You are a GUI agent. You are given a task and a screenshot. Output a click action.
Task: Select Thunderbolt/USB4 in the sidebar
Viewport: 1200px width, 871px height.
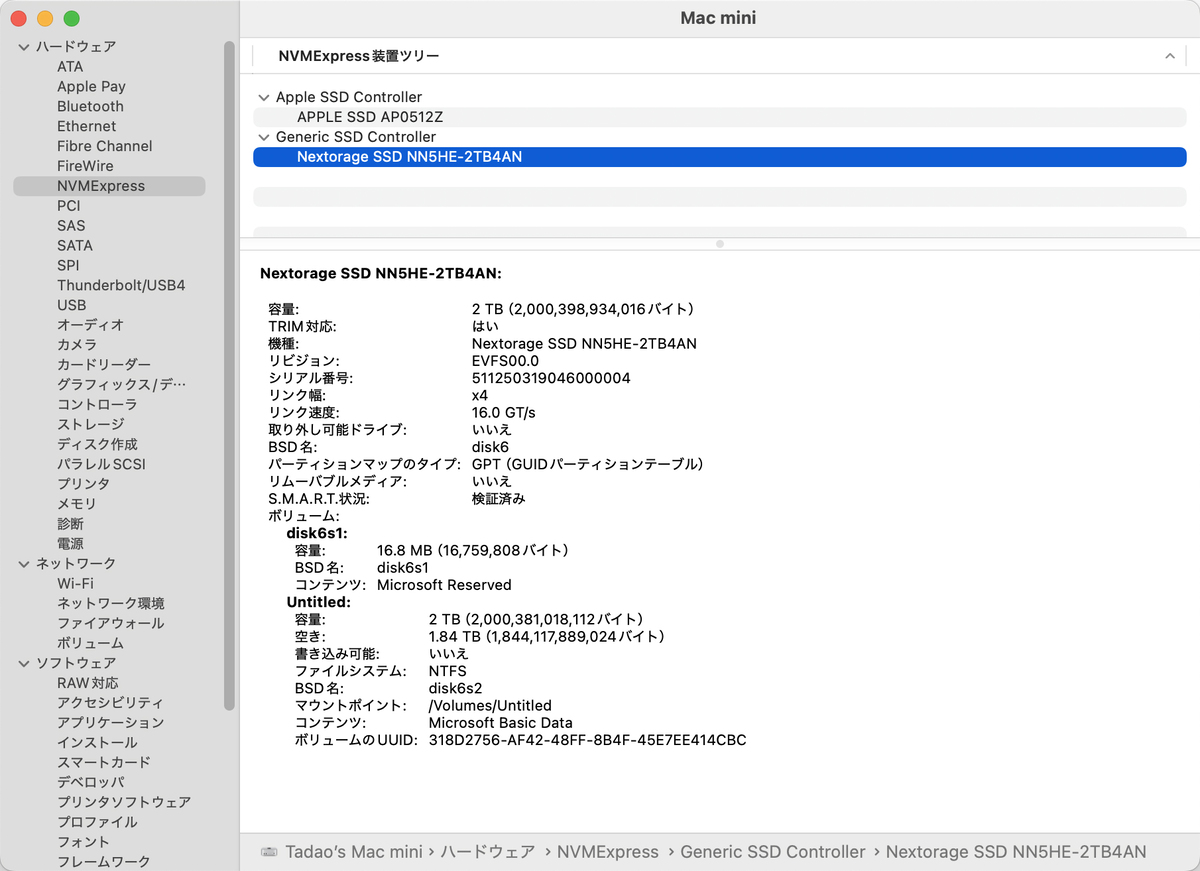[121, 286]
